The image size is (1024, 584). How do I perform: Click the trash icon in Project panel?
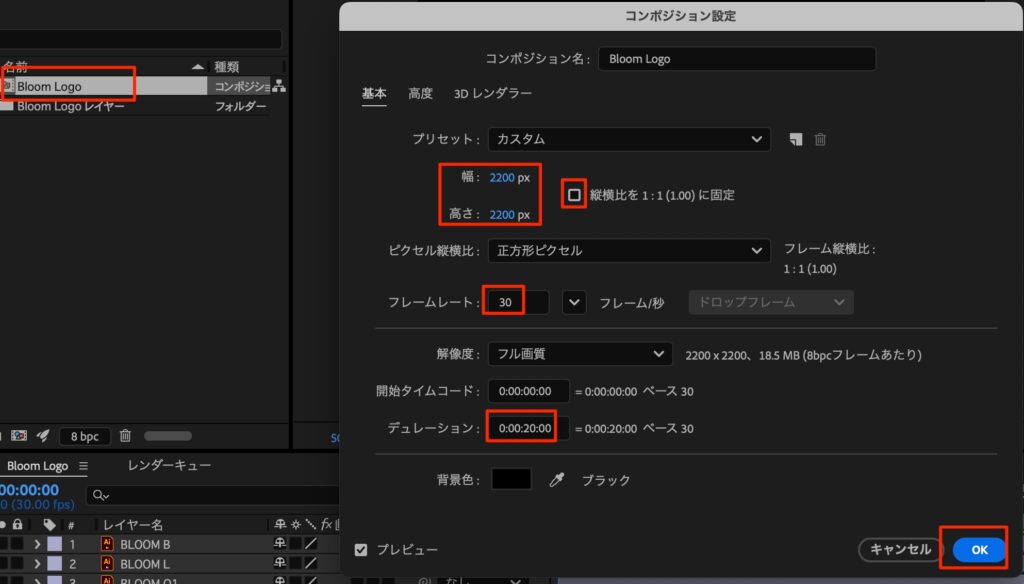click(125, 436)
